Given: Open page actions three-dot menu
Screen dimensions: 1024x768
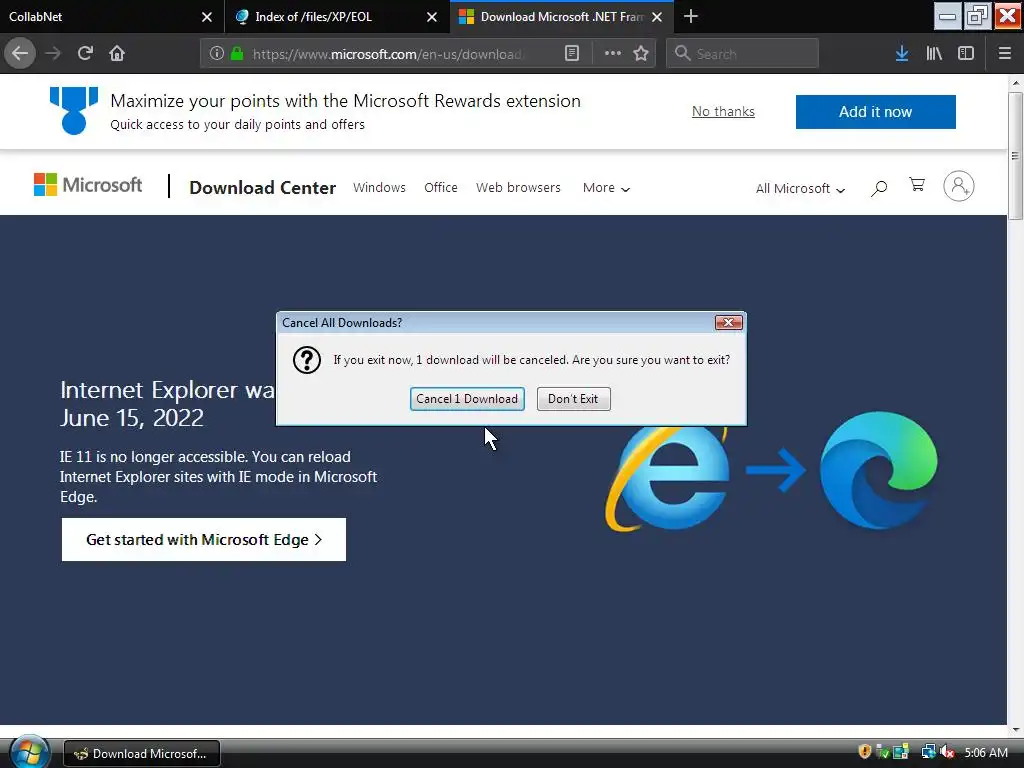Looking at the screenshot, I should click(613, 54).
